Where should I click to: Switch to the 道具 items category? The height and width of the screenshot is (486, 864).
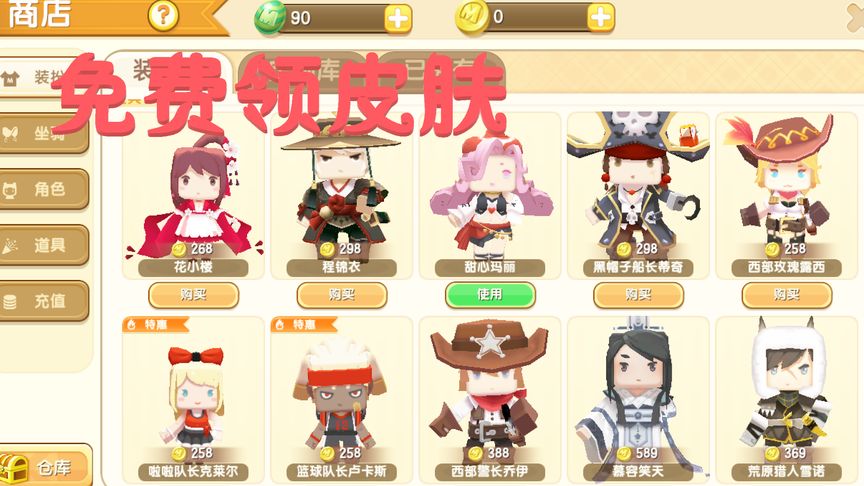pyautogui.click(x=44, y=245)
